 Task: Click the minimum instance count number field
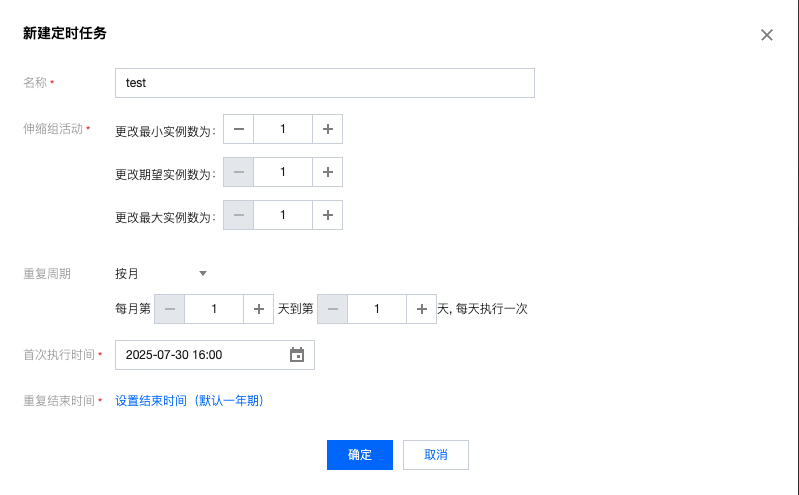pyautogui.click(x=283, y=129)
